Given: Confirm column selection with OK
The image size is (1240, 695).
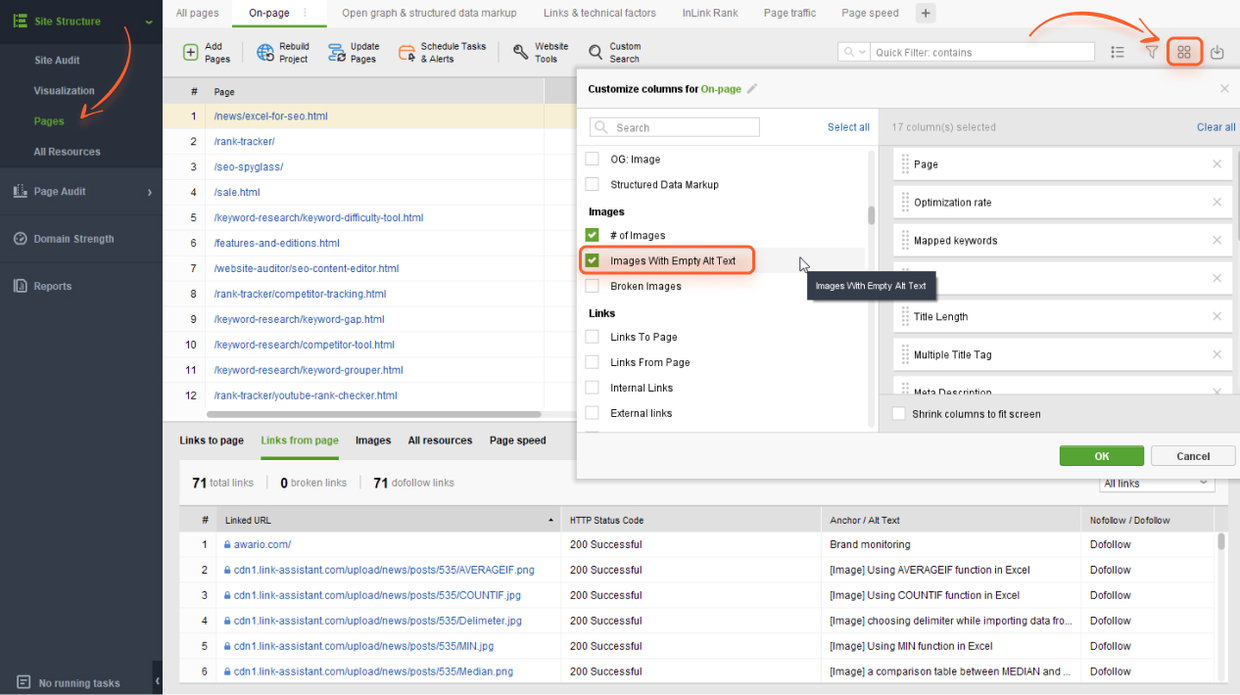Looking at the screenshot, I should (x=1101, y=455).
